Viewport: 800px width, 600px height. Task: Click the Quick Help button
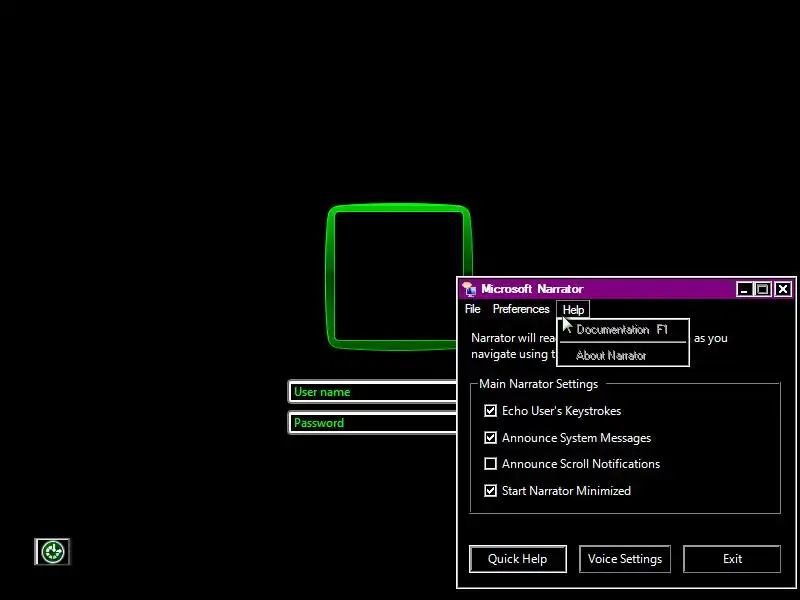pyautogui.click(x=517, y=559)
